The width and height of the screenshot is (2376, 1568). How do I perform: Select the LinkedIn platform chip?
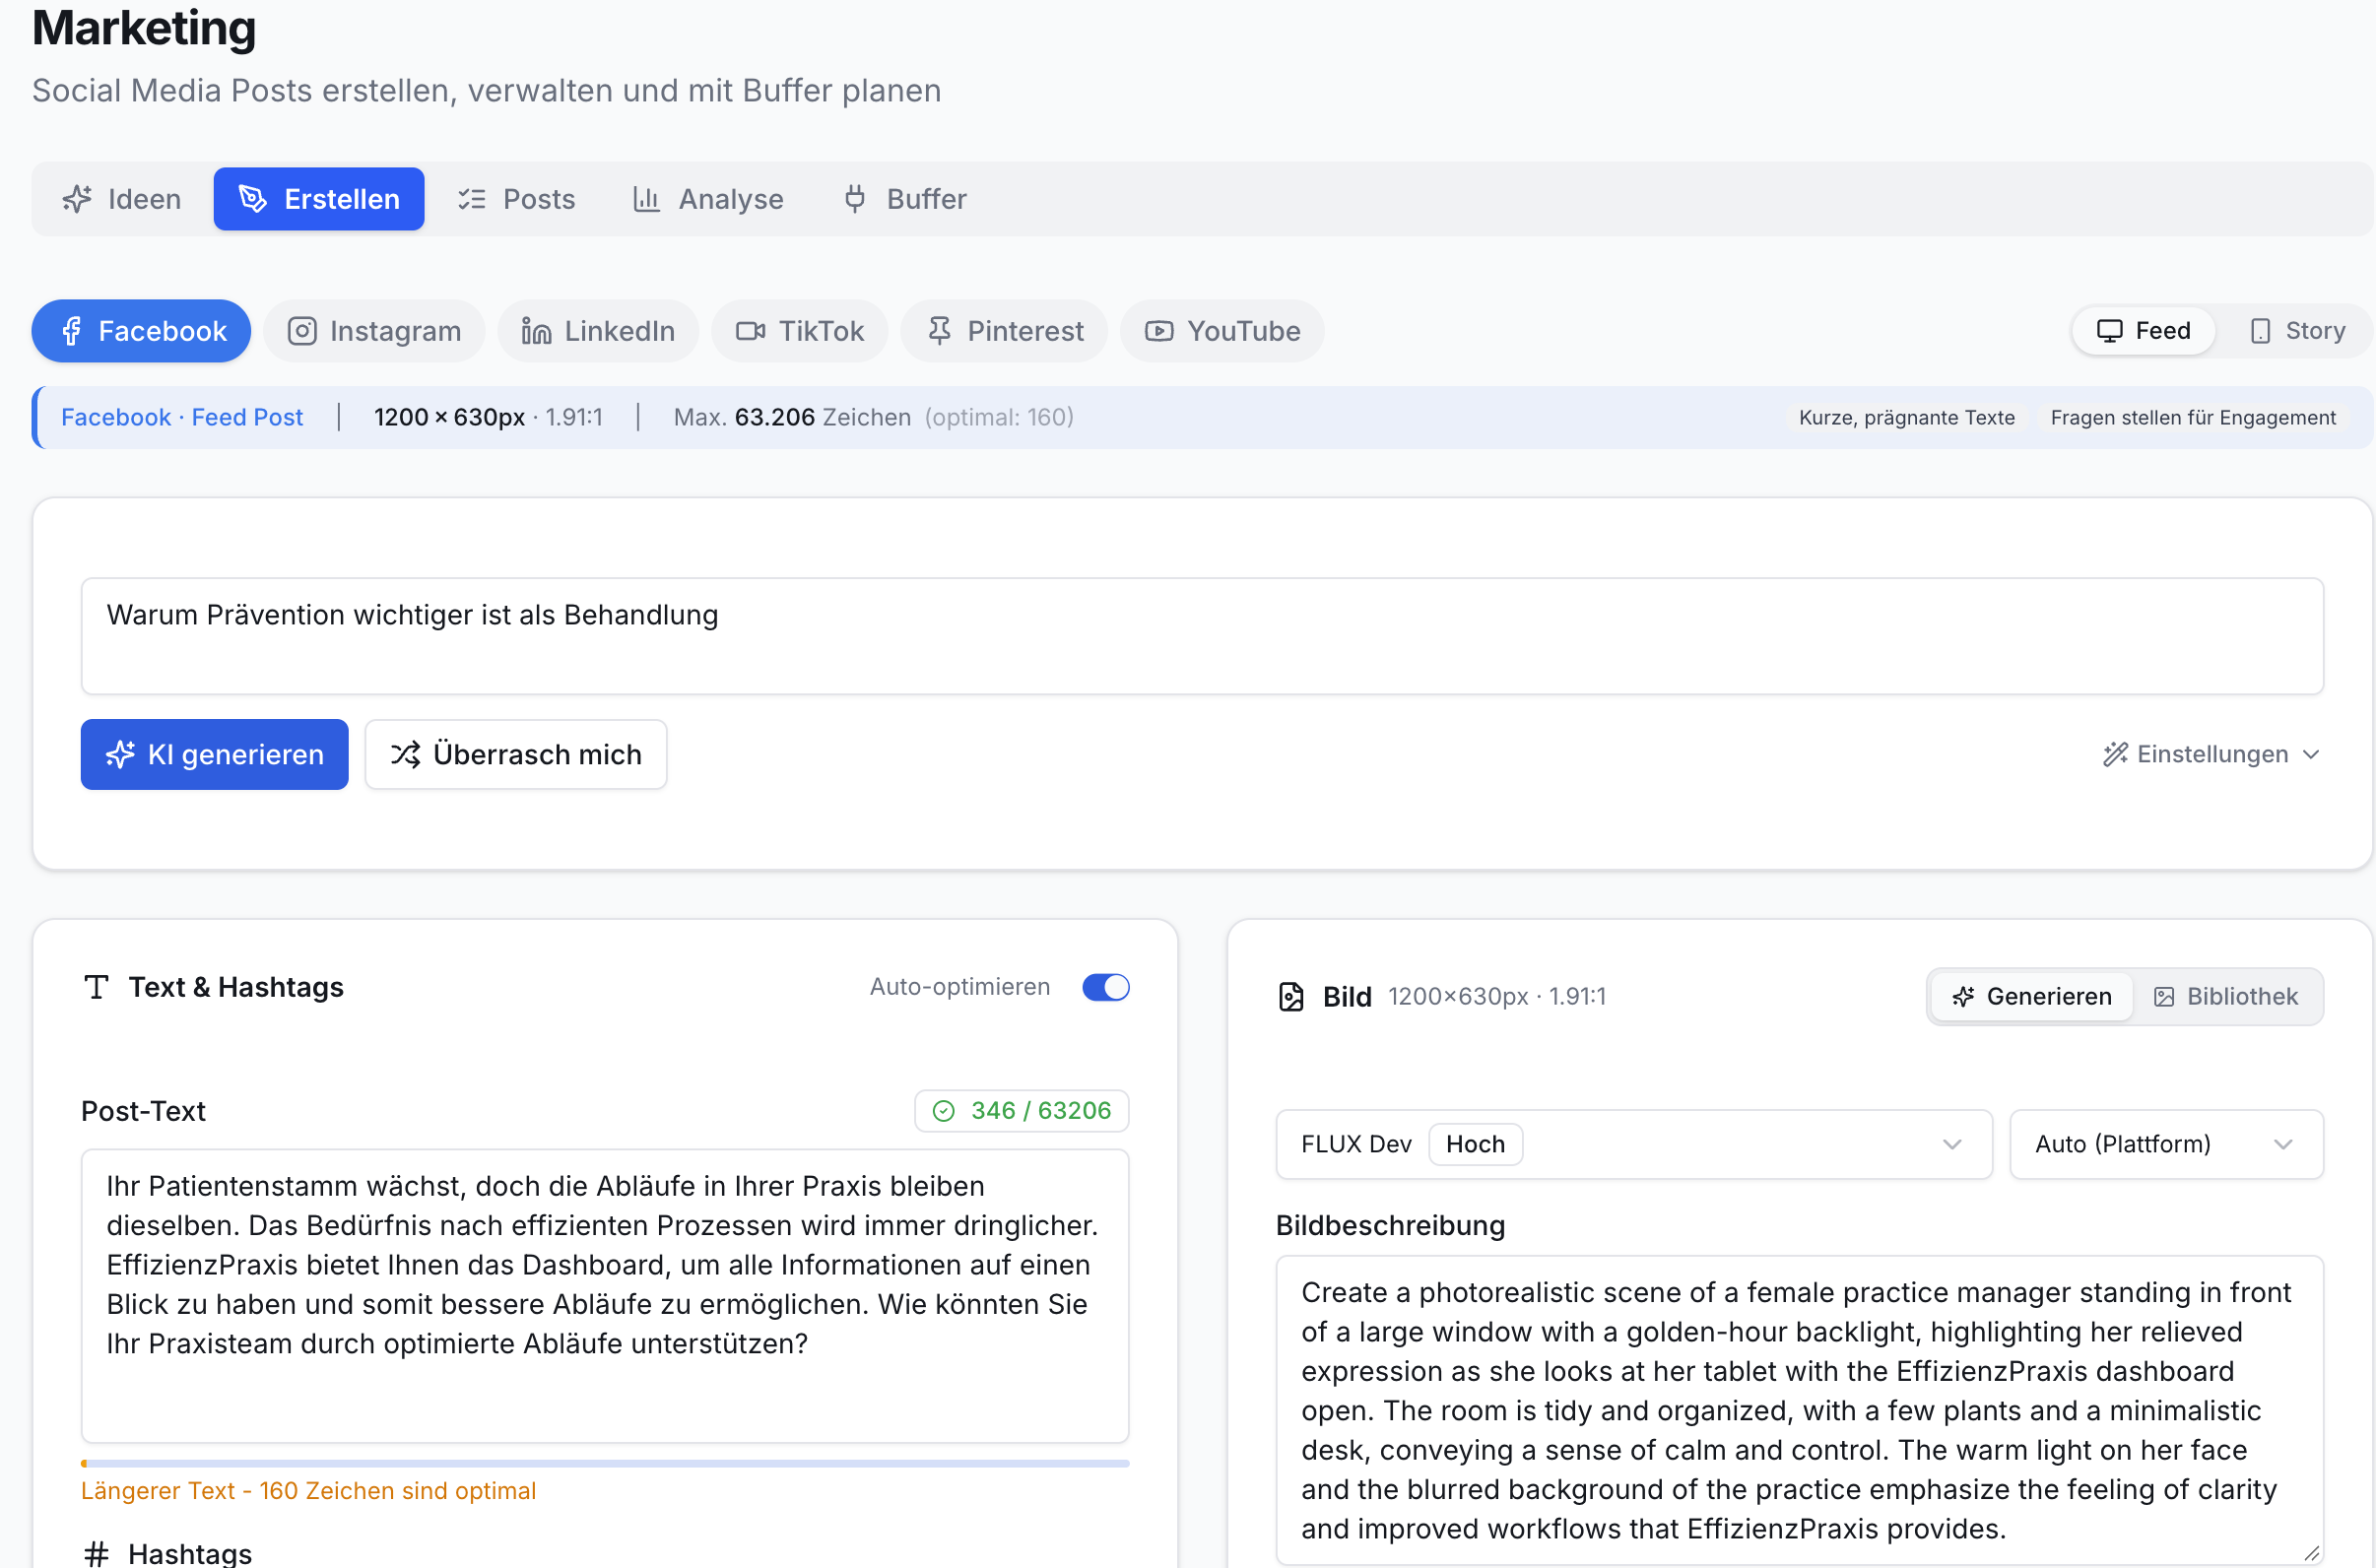click(x=598, y=331)
